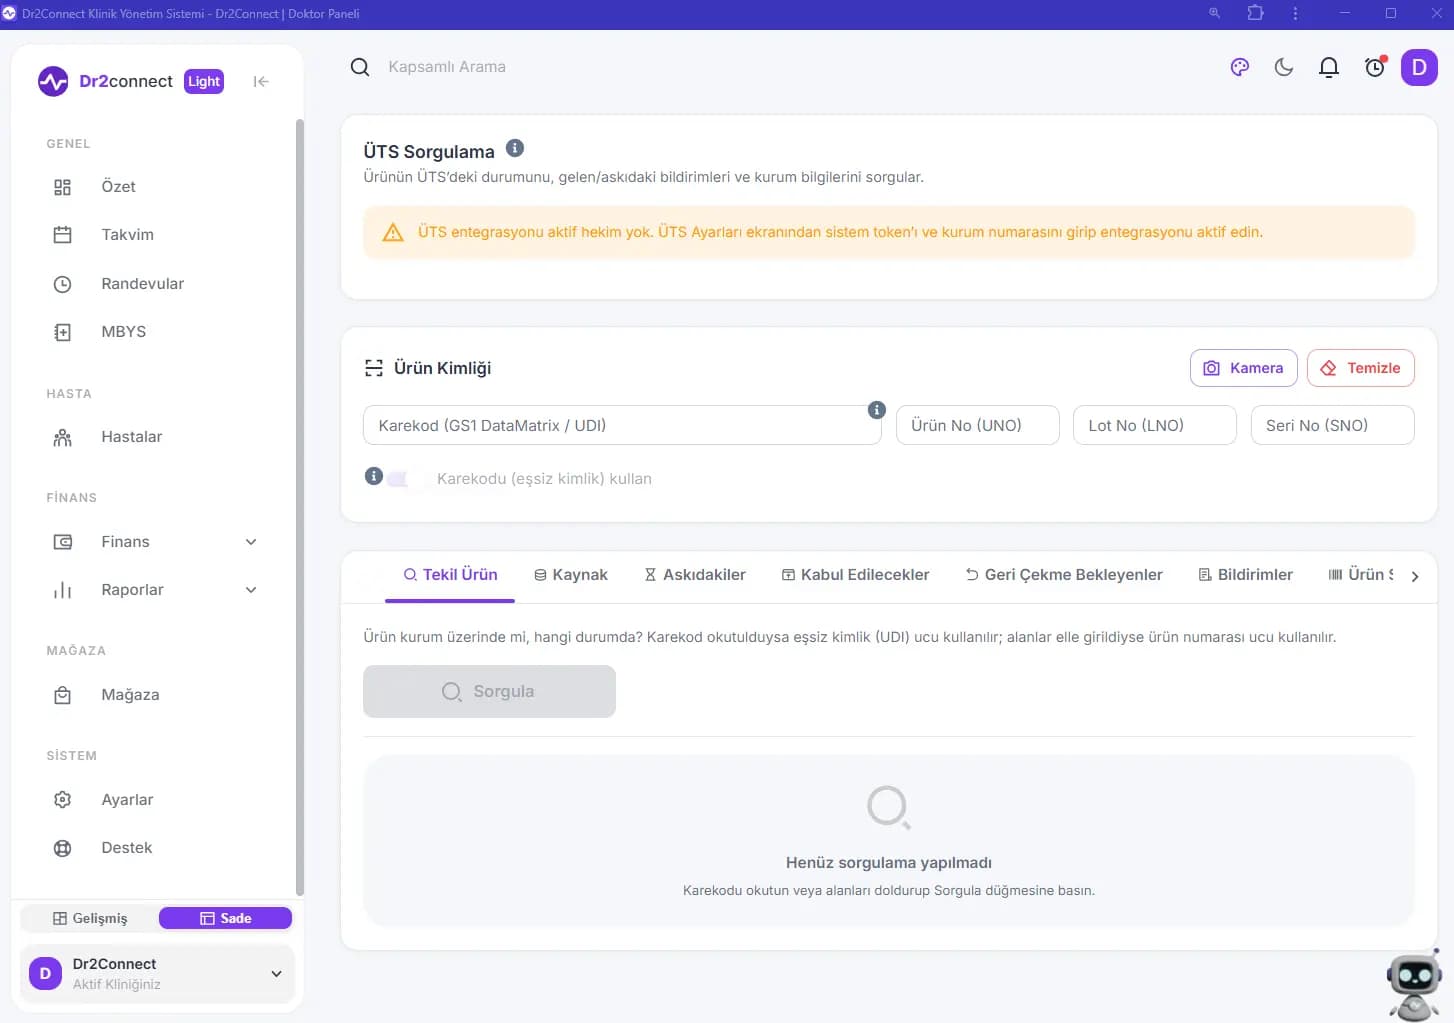This screenshot has height=1023, width=1454.
Task: Click the search magnifier icon in top bar
Action: pyautogui.click(x=360, y=67)
